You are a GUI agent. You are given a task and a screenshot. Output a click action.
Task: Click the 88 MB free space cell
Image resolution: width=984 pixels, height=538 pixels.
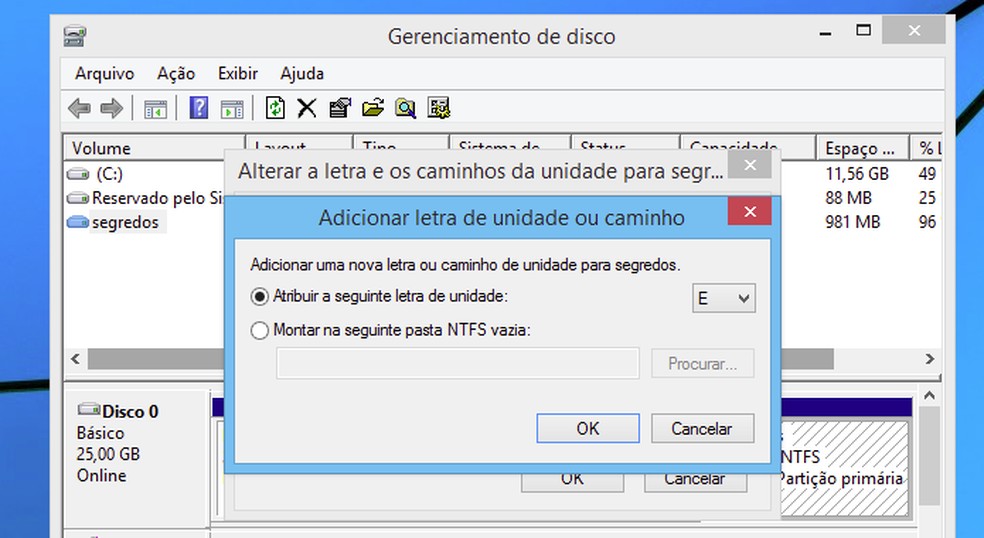[848, 198]
